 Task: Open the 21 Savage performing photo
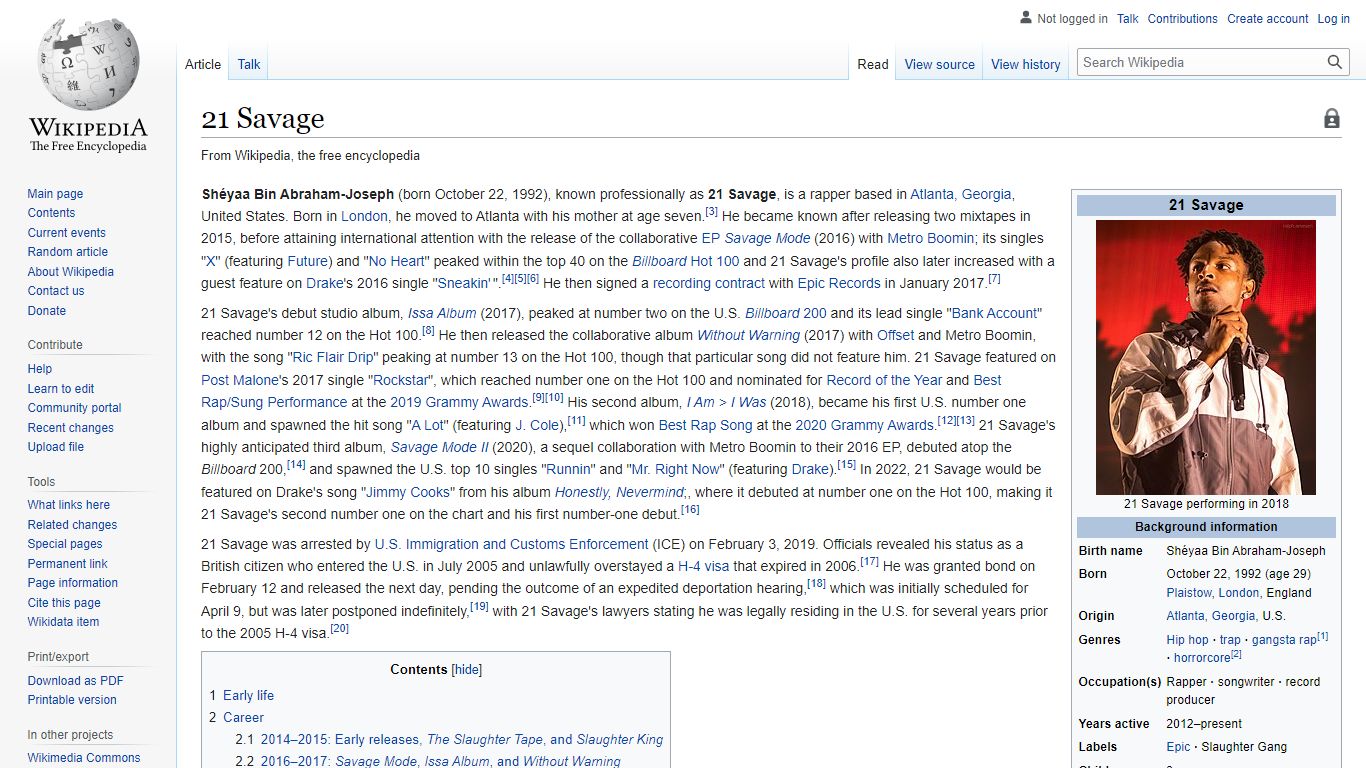pos(1206,357)
